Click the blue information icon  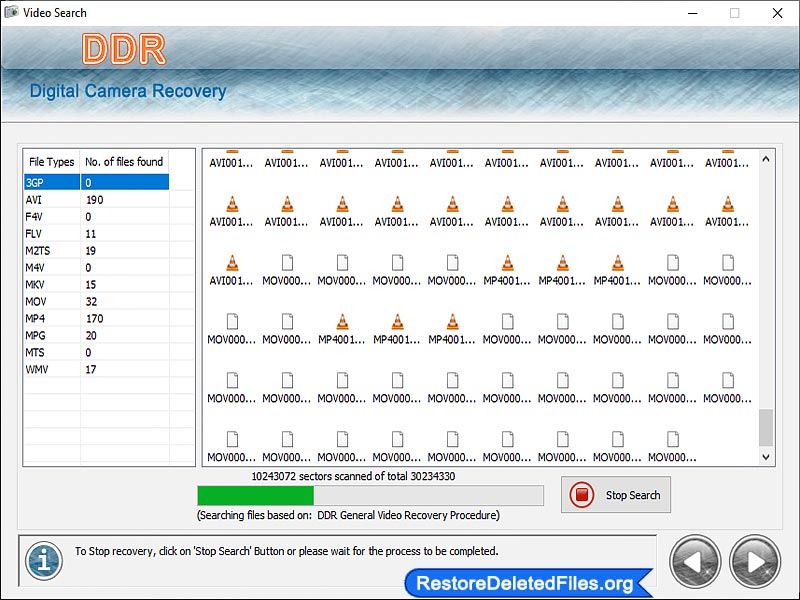pos(44,561)
